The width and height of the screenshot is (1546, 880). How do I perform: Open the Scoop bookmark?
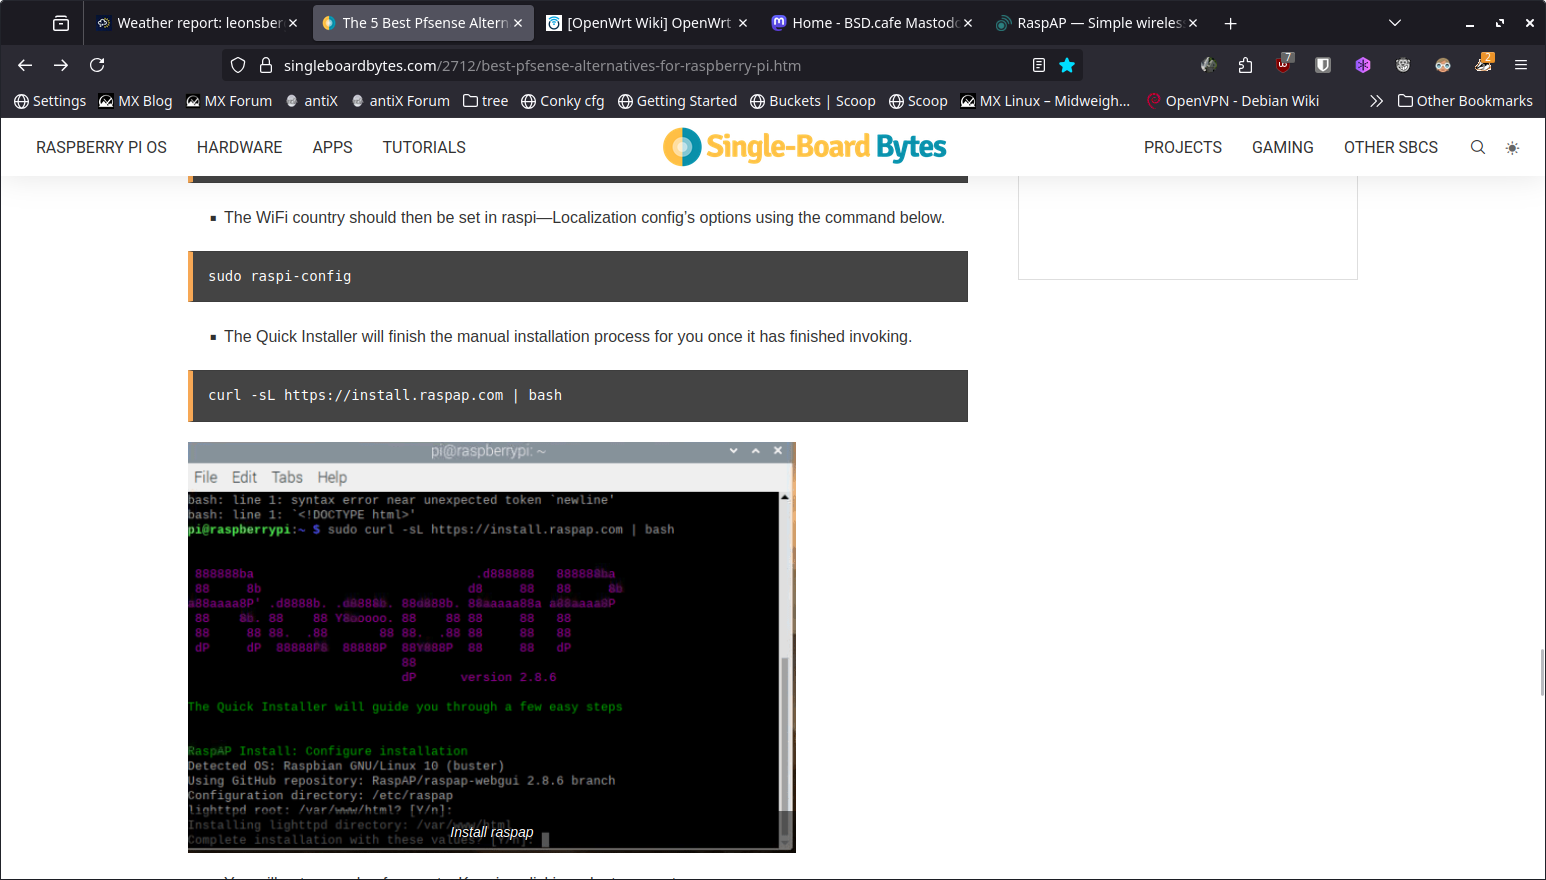918,101
